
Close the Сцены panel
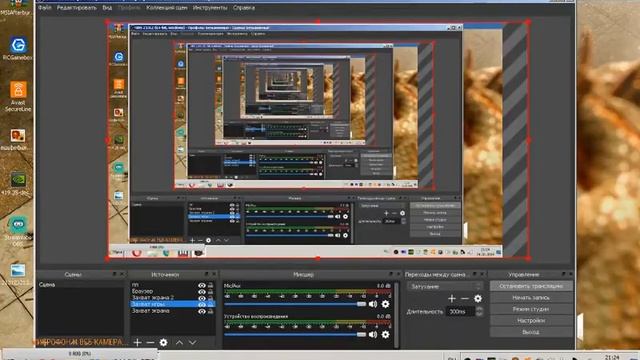(122, 274)
